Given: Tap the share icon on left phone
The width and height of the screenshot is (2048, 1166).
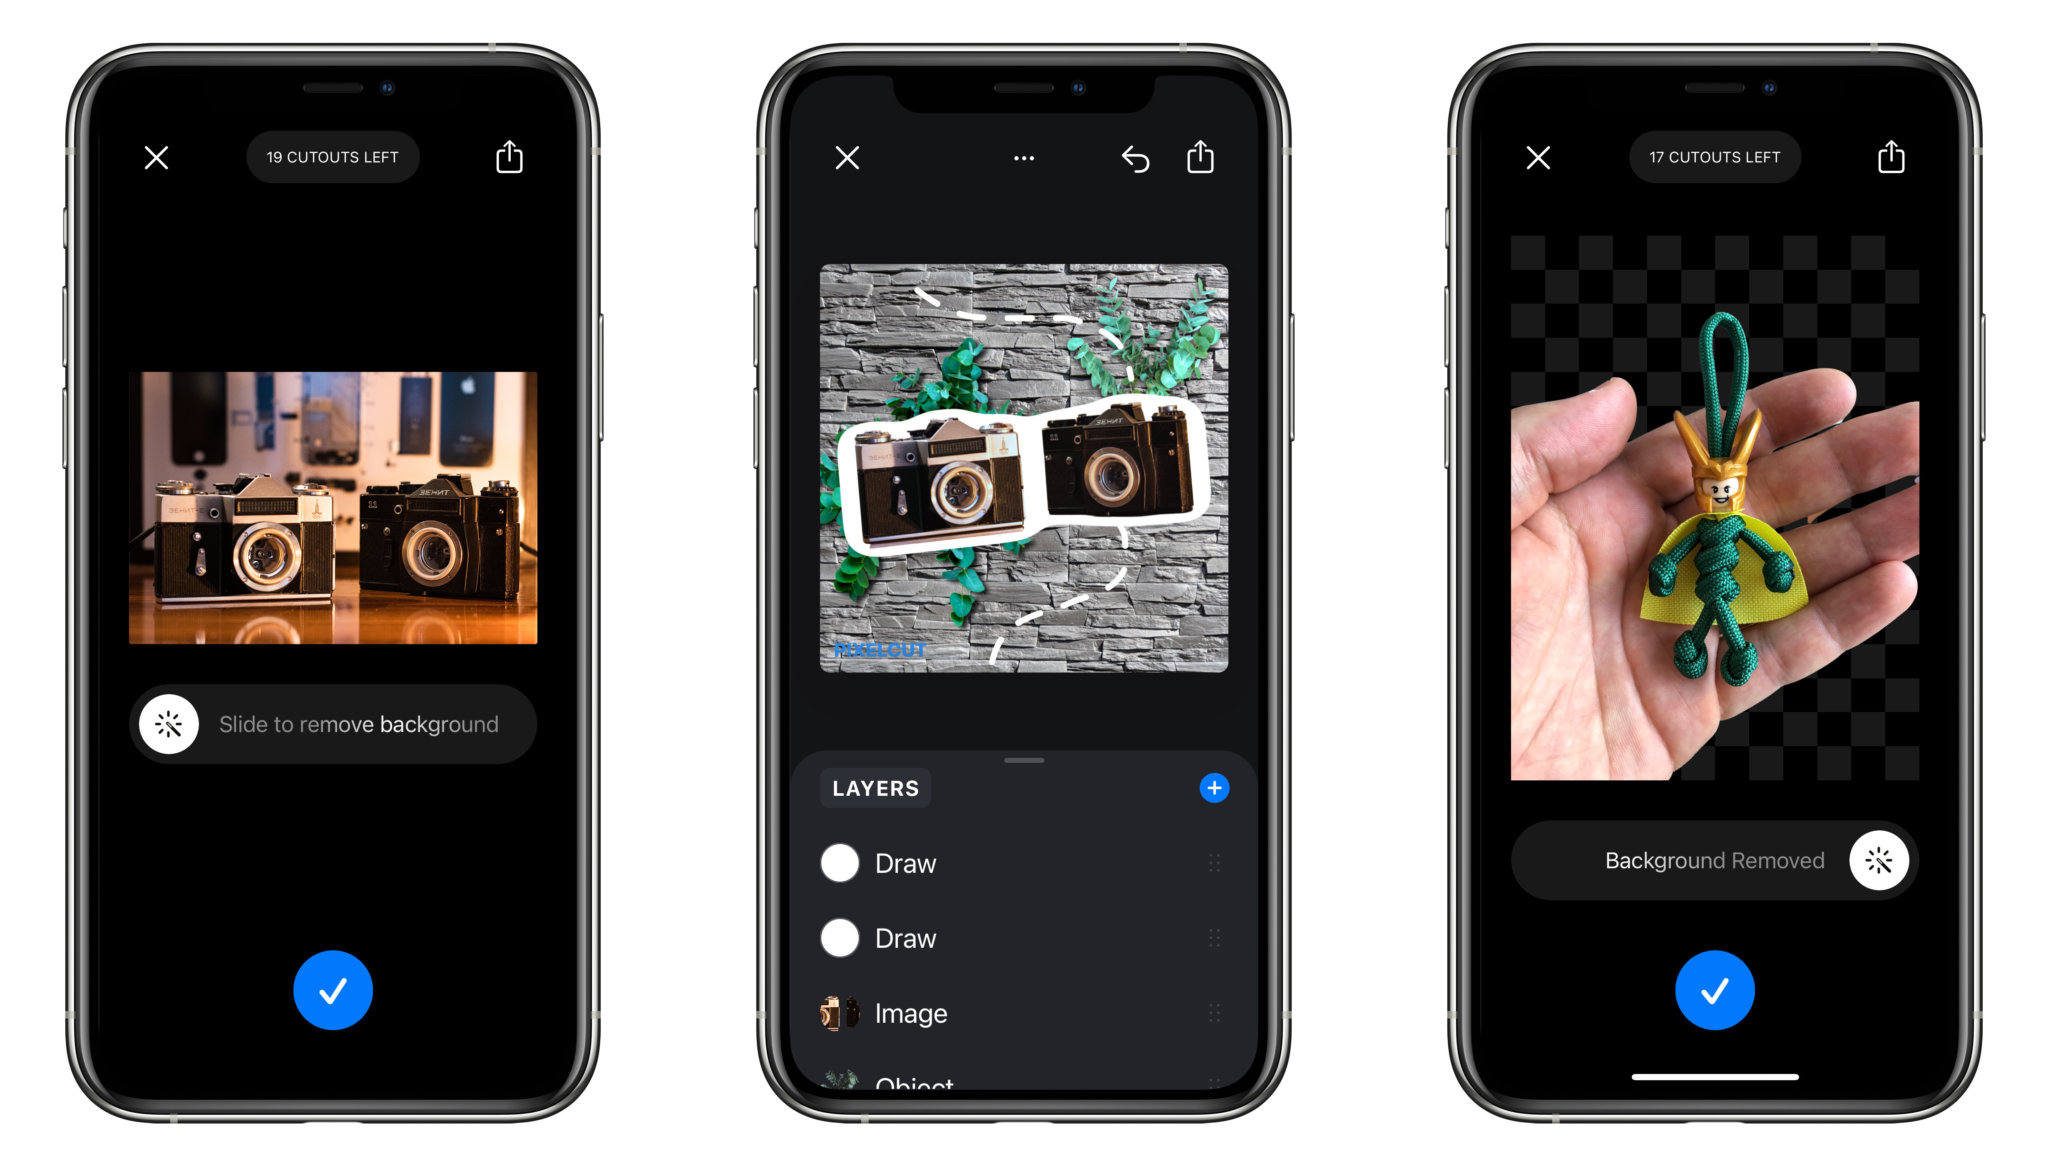Looking at the screenshot, I should 508,155.
